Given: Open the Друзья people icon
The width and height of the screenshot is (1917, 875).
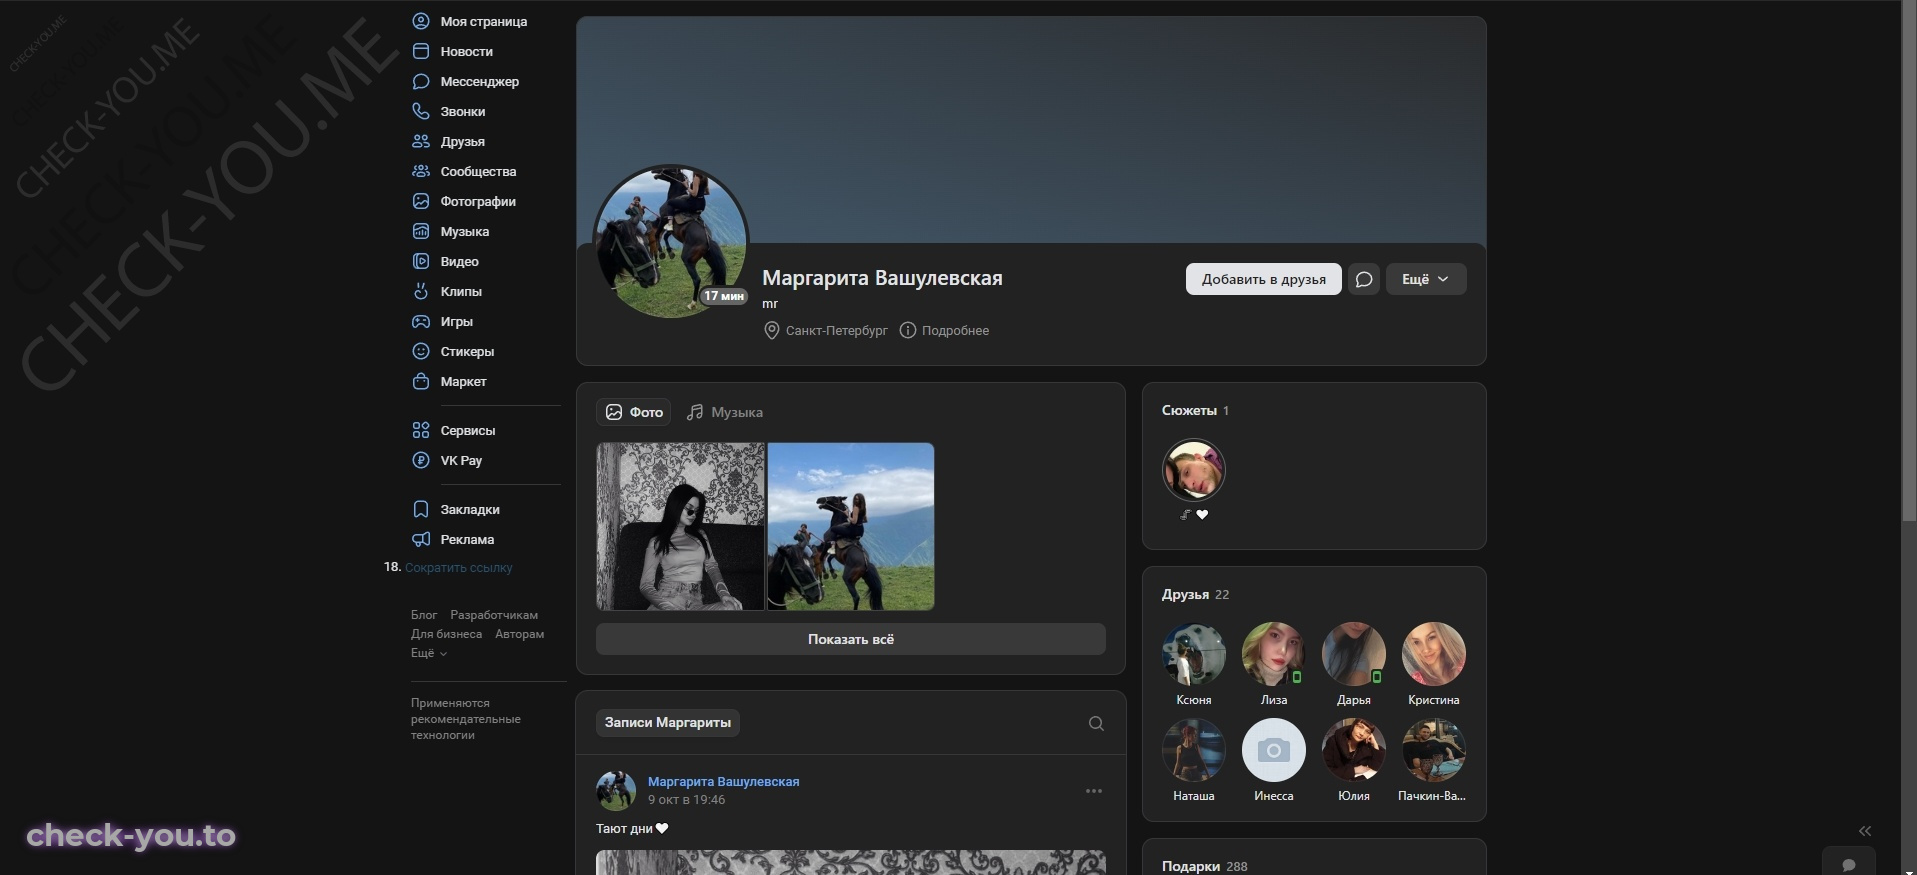Looking at the screenshot, I should [421, 141].
